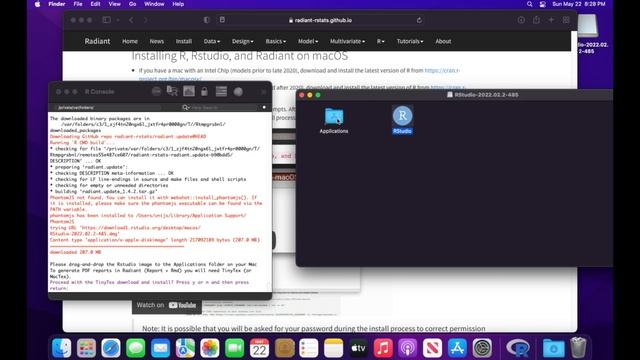Open the Window menu
This screenshot has width=640, height=360.
point(154,4)
